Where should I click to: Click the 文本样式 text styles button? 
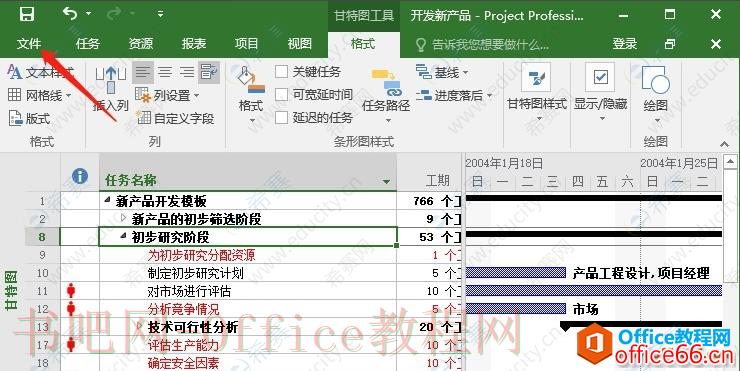tap(41, 72)
